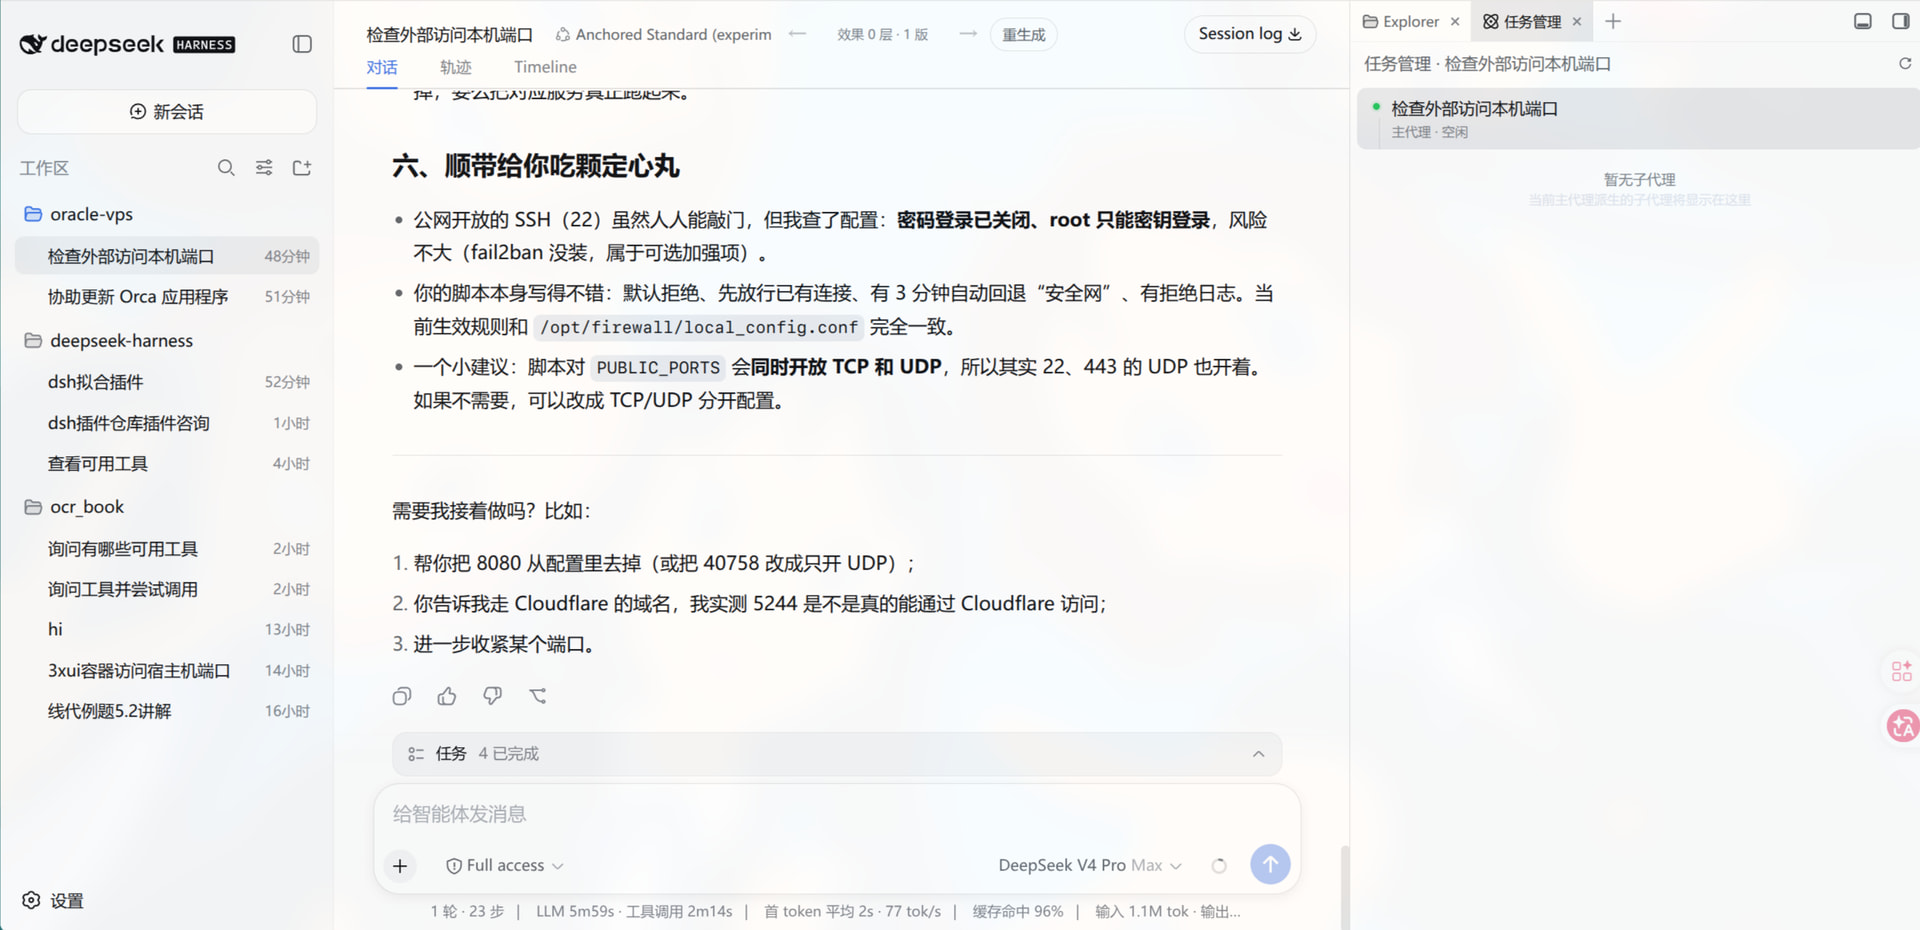
Task: Toggle the bottom panel layout icon
Action: click(x=1863, y=21)
